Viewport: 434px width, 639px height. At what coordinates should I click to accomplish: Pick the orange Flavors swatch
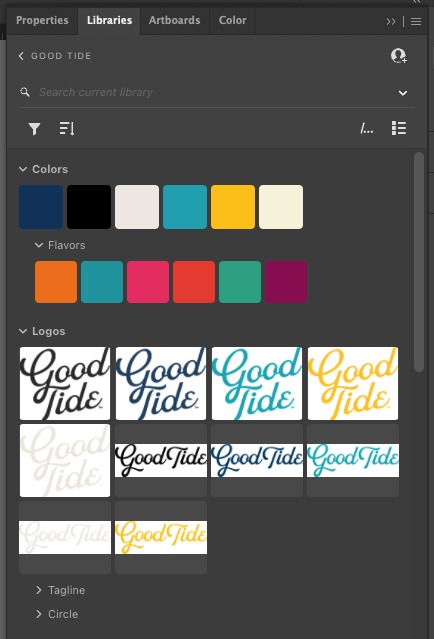coord(56,282)
